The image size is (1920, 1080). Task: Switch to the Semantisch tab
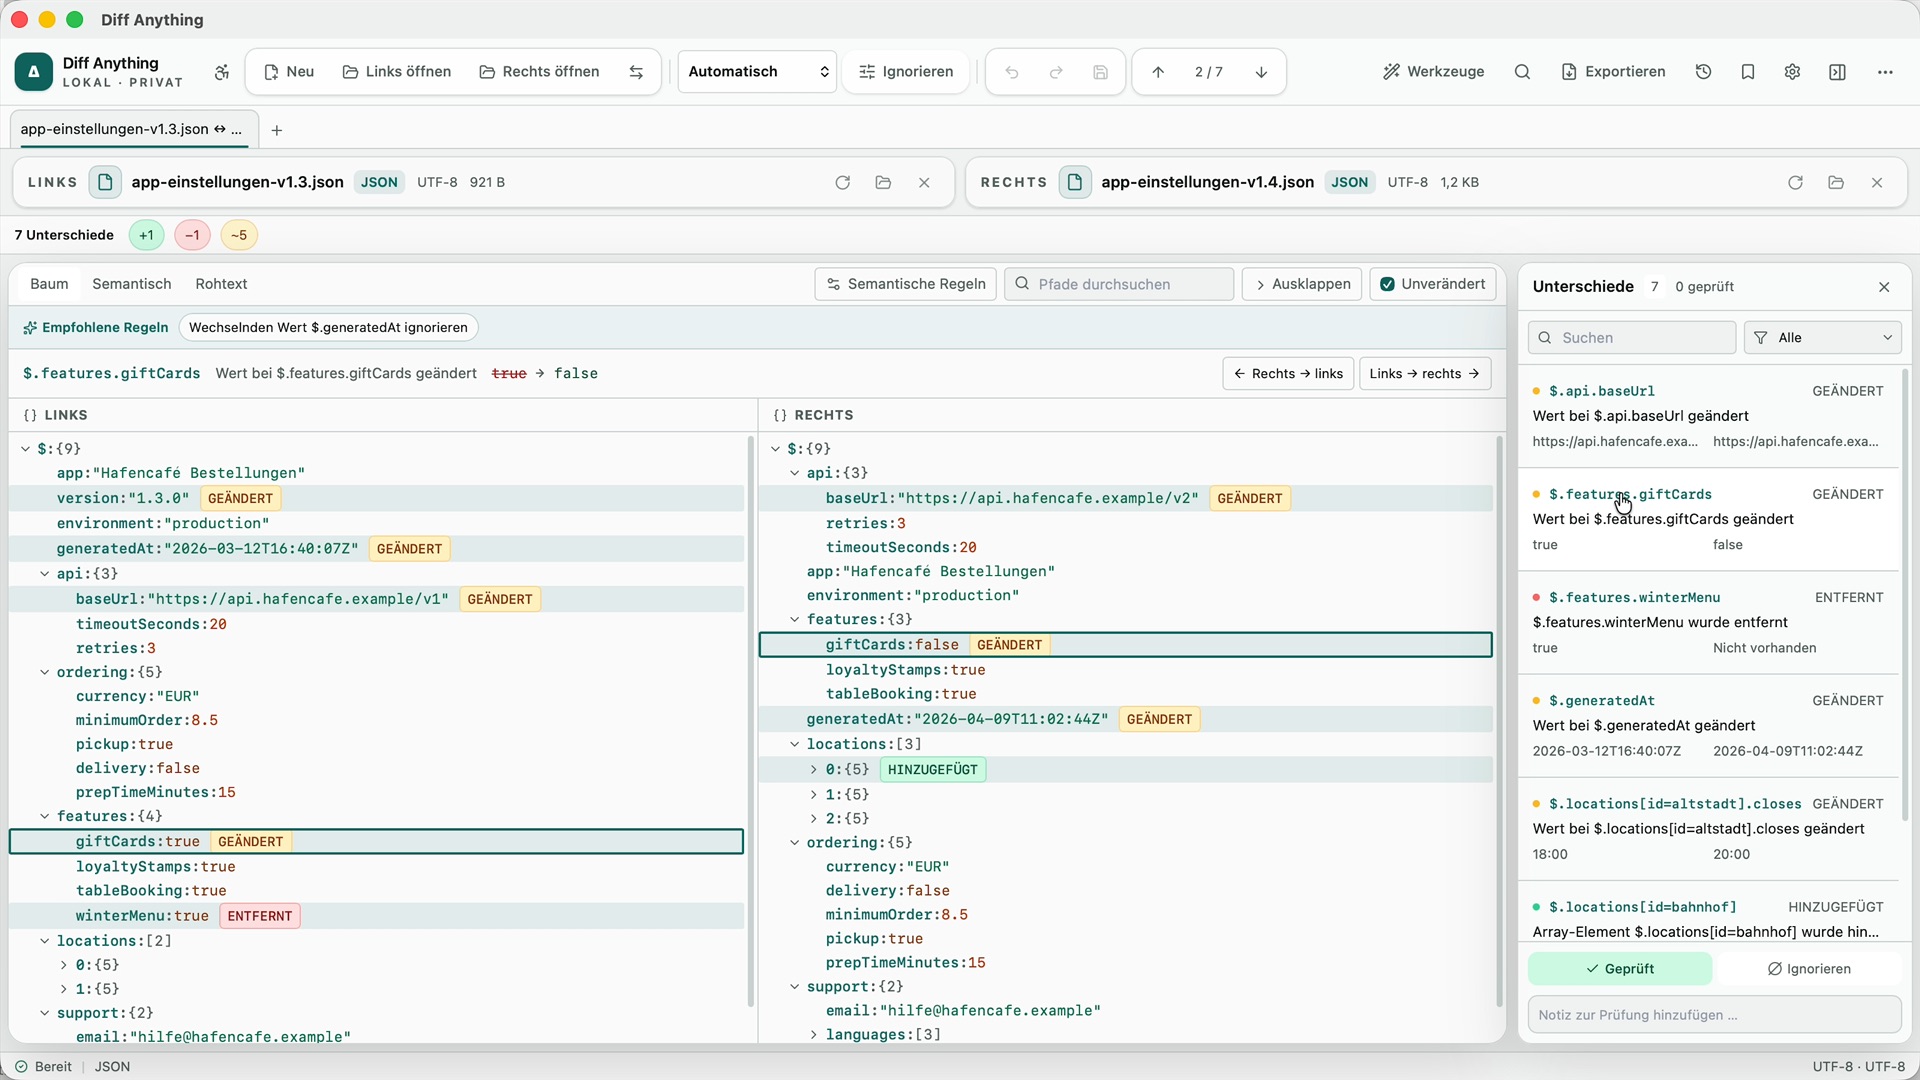(131, 284)
